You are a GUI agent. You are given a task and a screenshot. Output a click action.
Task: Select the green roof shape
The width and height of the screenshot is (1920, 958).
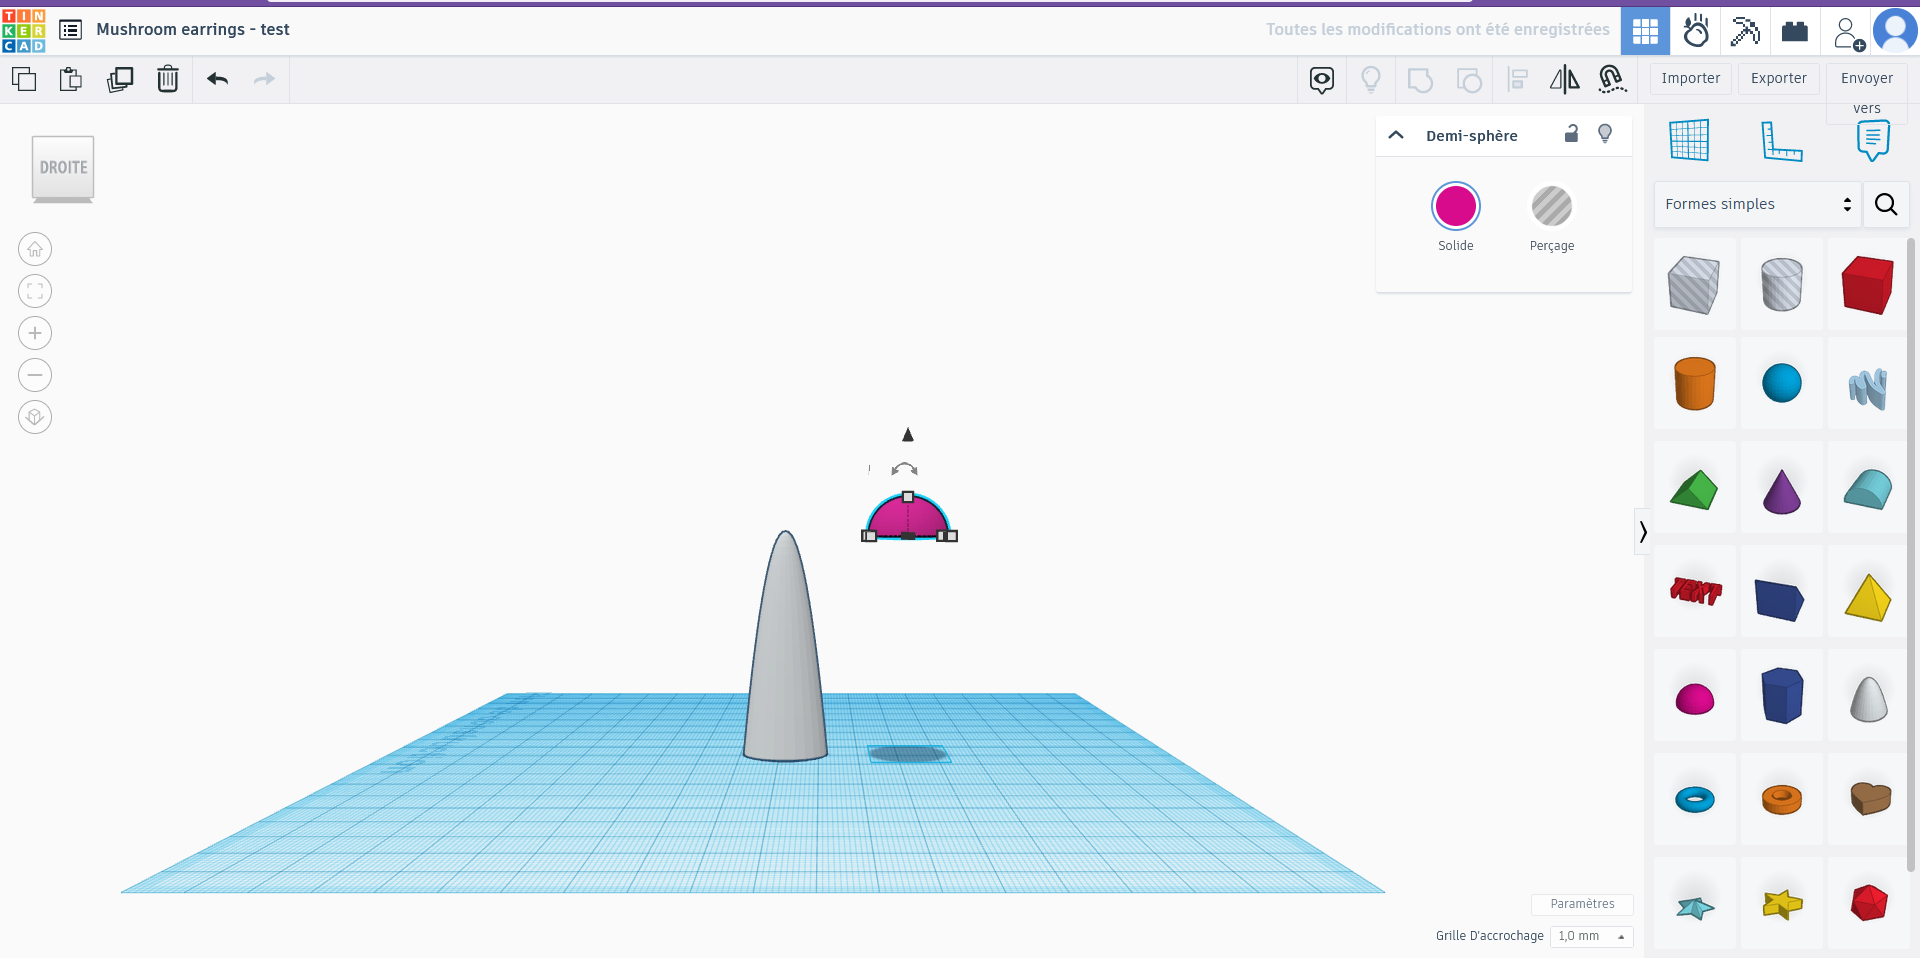click(1694, 490)
